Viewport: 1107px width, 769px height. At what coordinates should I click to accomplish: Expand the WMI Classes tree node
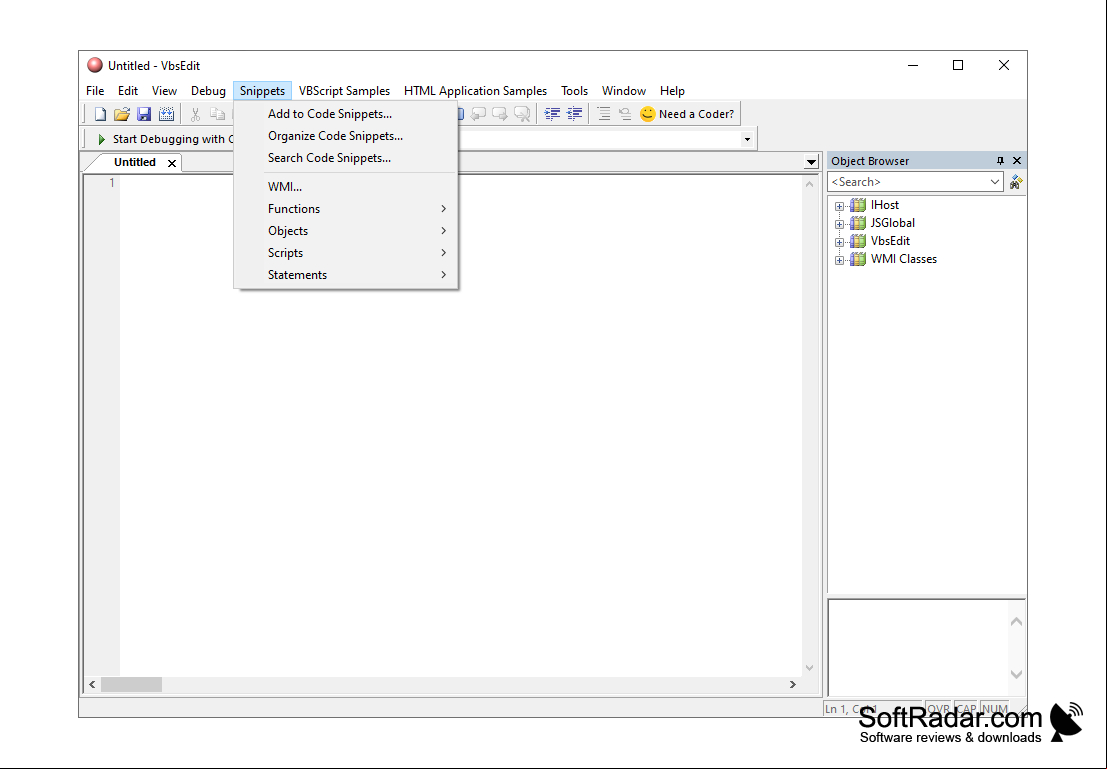839,260
